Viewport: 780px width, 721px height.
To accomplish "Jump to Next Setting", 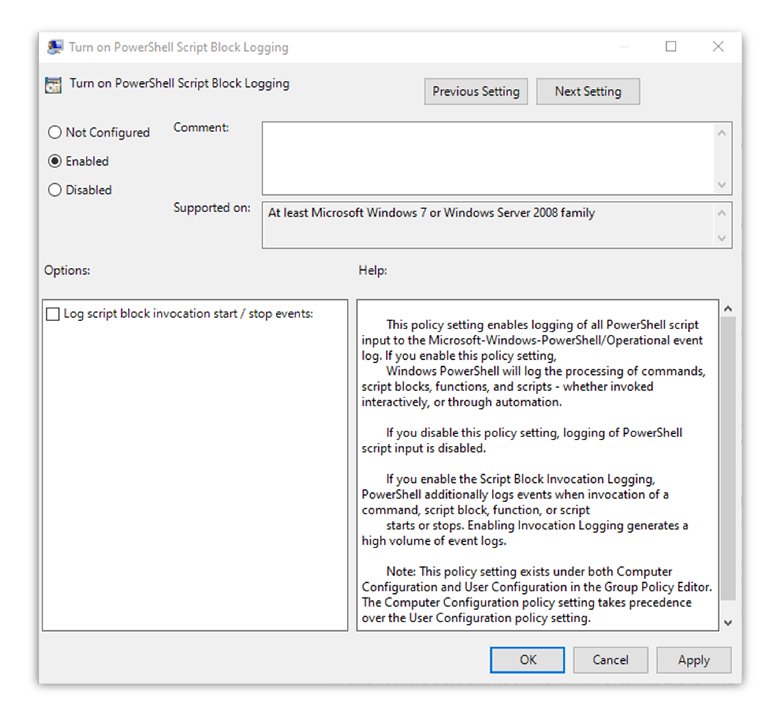I will point(588,91).
